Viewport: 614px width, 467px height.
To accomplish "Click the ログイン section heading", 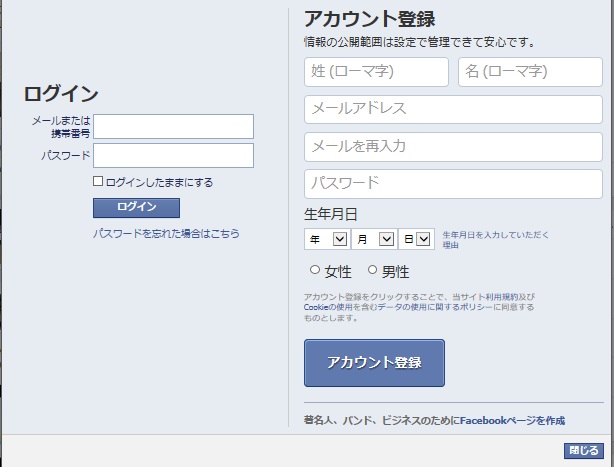I will coord(61,94).
